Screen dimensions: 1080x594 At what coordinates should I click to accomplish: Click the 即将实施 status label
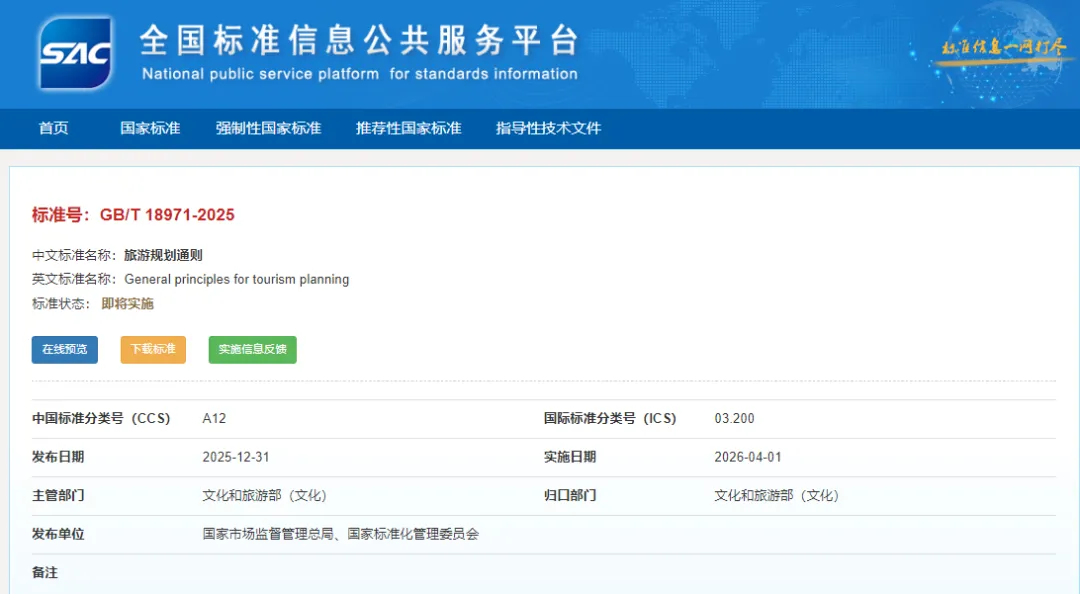[x=128, y=302]
